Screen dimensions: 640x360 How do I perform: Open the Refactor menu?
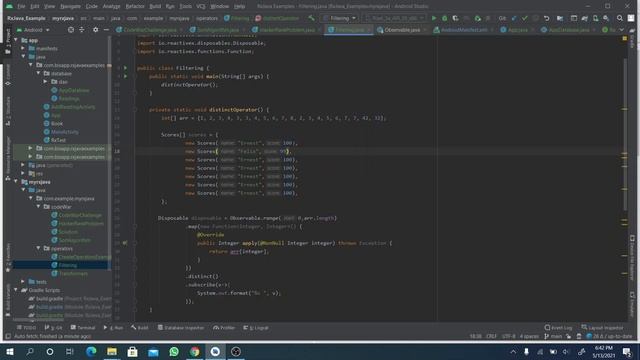(x=135, y=6)
